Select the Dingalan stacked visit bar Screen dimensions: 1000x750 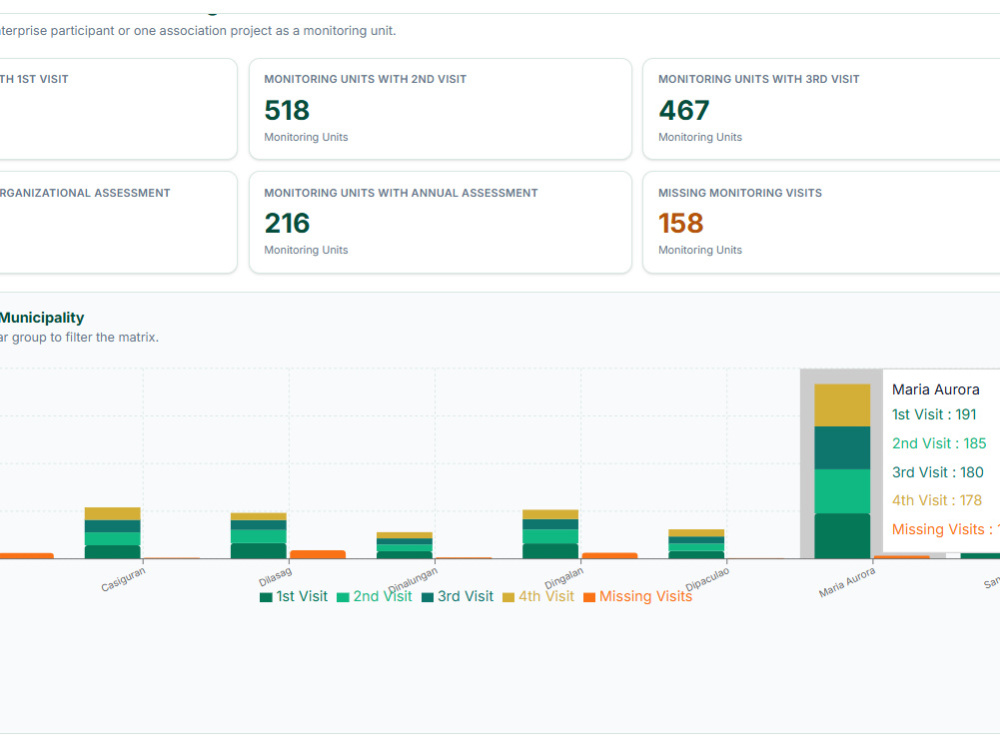(x=550, y=534)
